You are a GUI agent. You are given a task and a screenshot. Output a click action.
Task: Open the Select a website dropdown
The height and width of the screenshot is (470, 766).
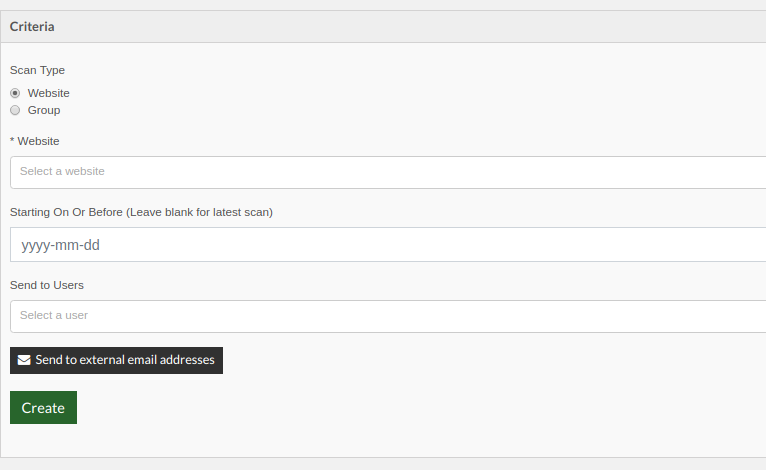pyautogui.click(x=388, y=172)
